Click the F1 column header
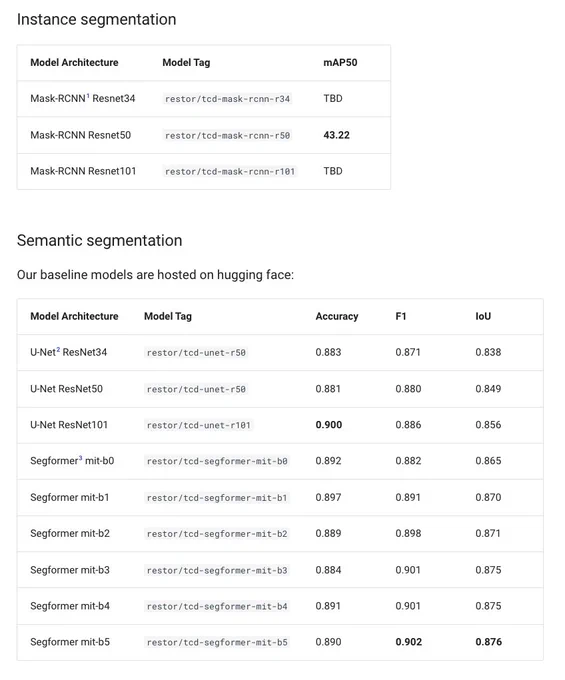Screen dimensions: 565x680 click(401, 316)
